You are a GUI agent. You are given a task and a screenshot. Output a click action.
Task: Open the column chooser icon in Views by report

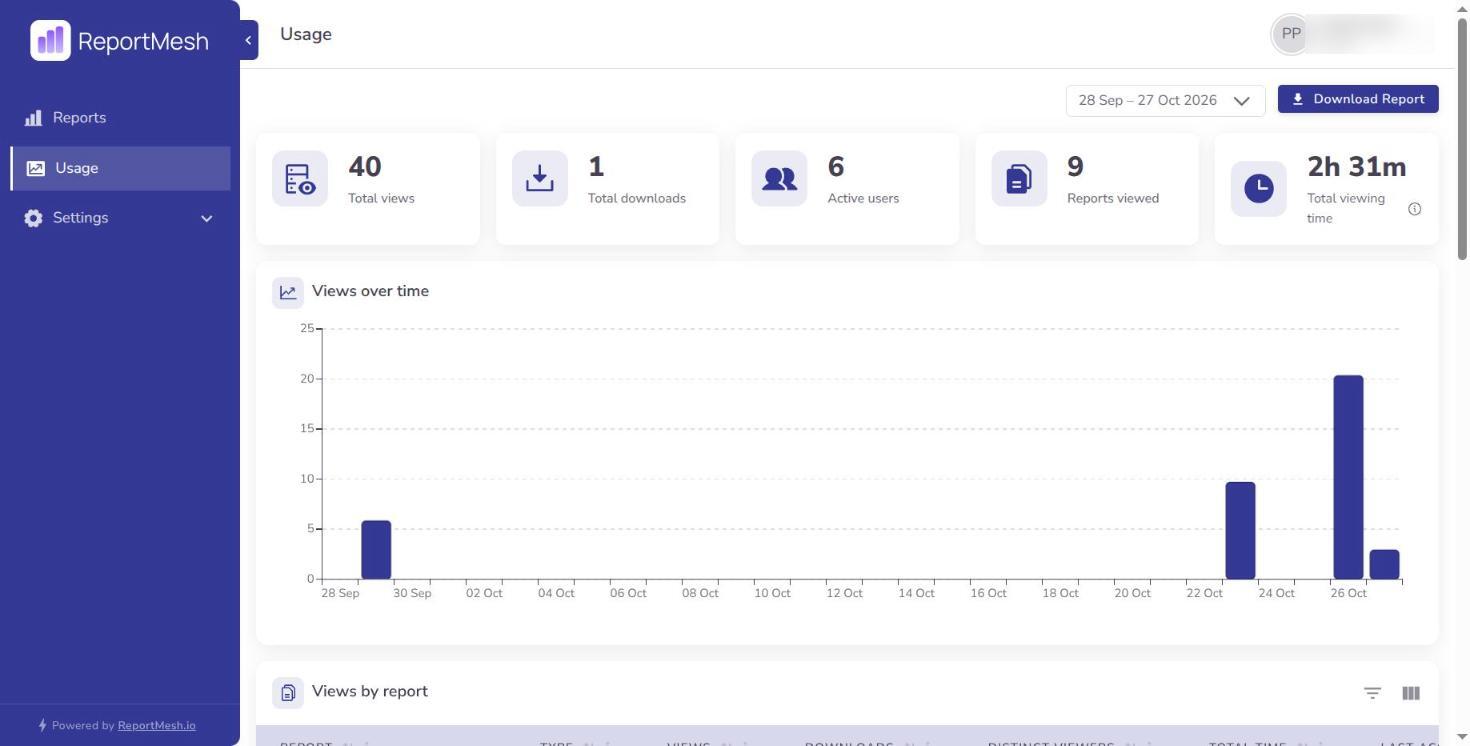click(1411, 693)
